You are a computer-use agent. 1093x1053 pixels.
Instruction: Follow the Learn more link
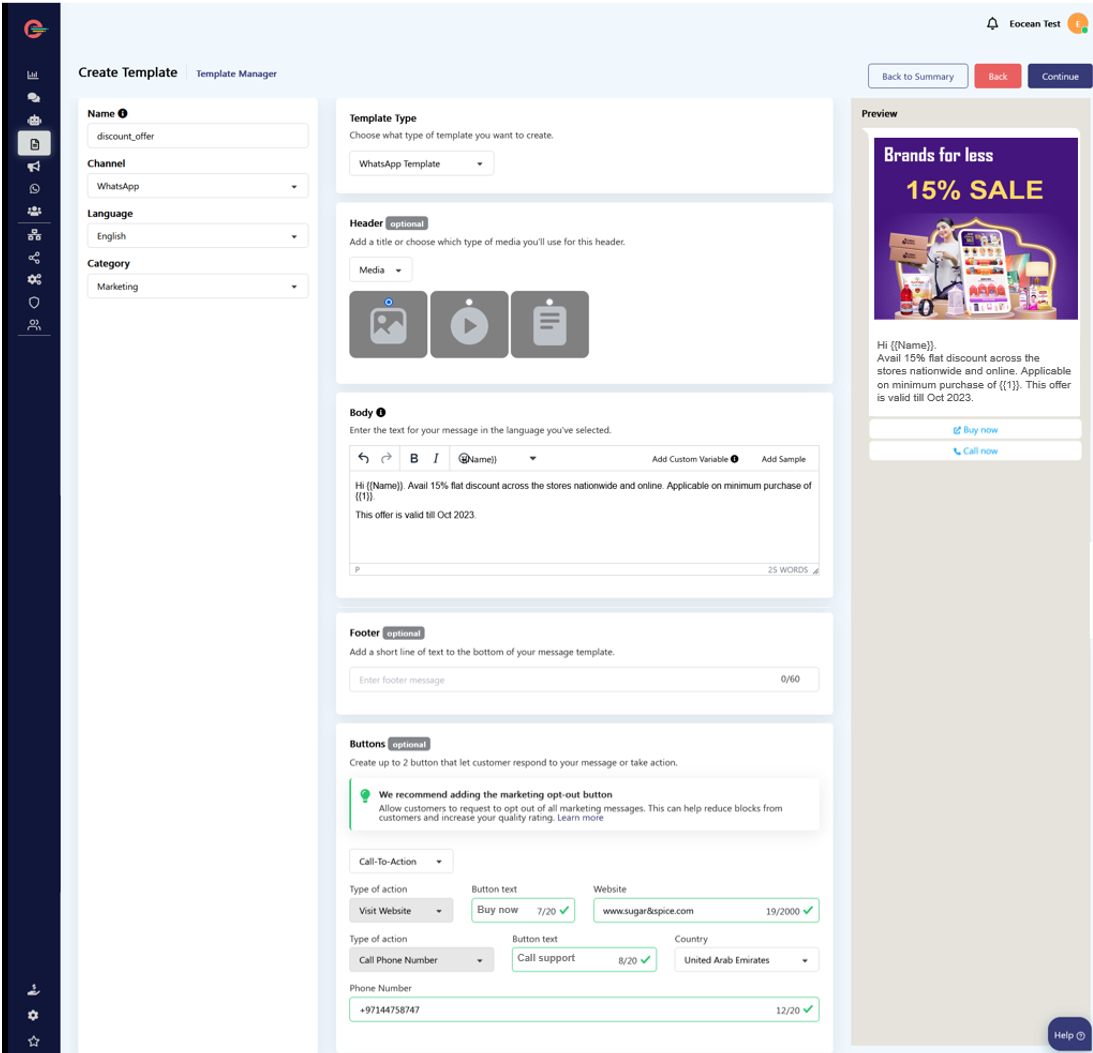[x=580, y=818]
